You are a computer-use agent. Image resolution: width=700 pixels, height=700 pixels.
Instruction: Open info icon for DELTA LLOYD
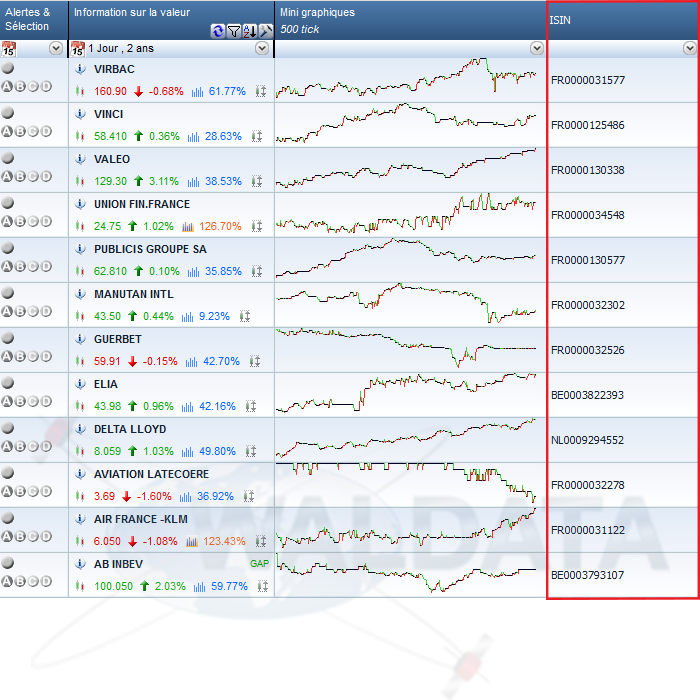pyautogui.click(x=80, y=429)
